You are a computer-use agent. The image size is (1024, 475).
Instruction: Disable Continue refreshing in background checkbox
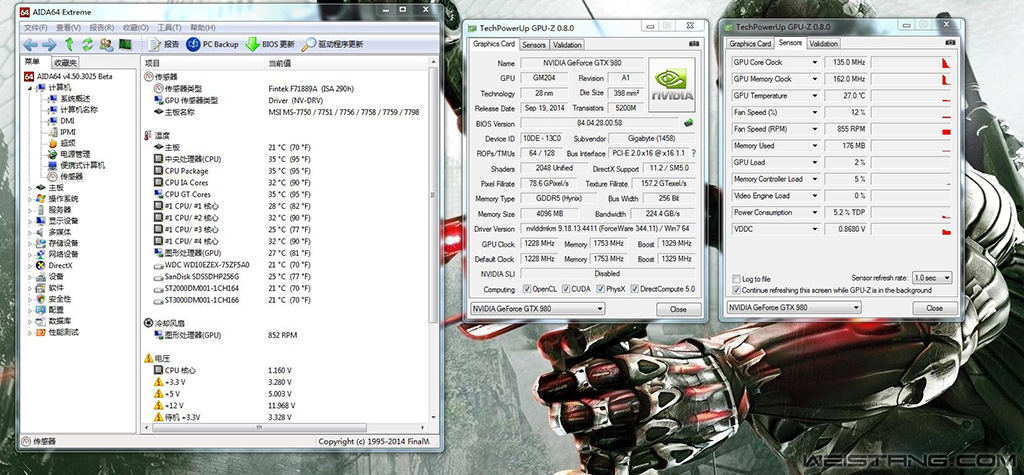point(737,290)
